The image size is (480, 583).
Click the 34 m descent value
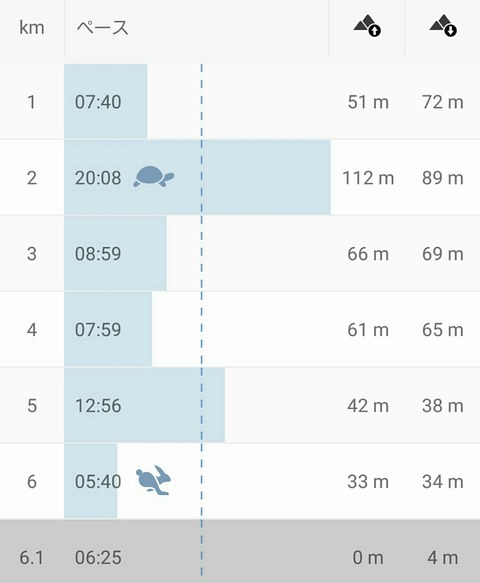[x=443, y=482]
